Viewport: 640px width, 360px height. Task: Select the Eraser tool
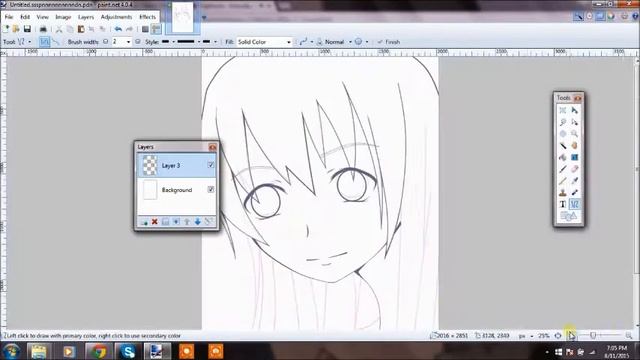pyautogui.click(x=574, y=169)
